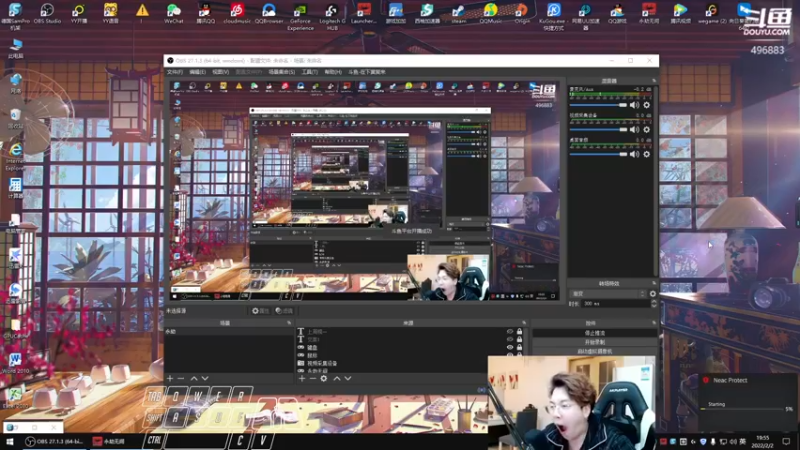Open the transitions dock panel corner button
This screenshot has height=450, width=800.
click(x=654, y=283)
